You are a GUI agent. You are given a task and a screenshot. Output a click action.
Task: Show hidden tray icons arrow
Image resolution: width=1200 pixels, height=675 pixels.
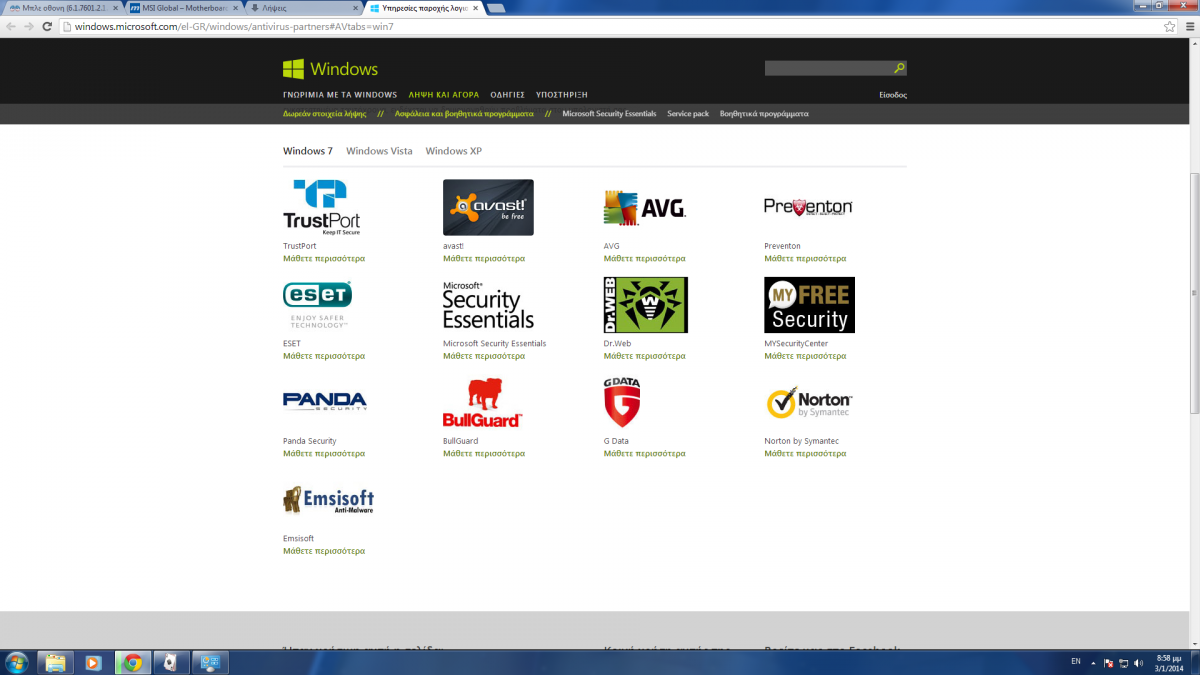pos(1093,662)
